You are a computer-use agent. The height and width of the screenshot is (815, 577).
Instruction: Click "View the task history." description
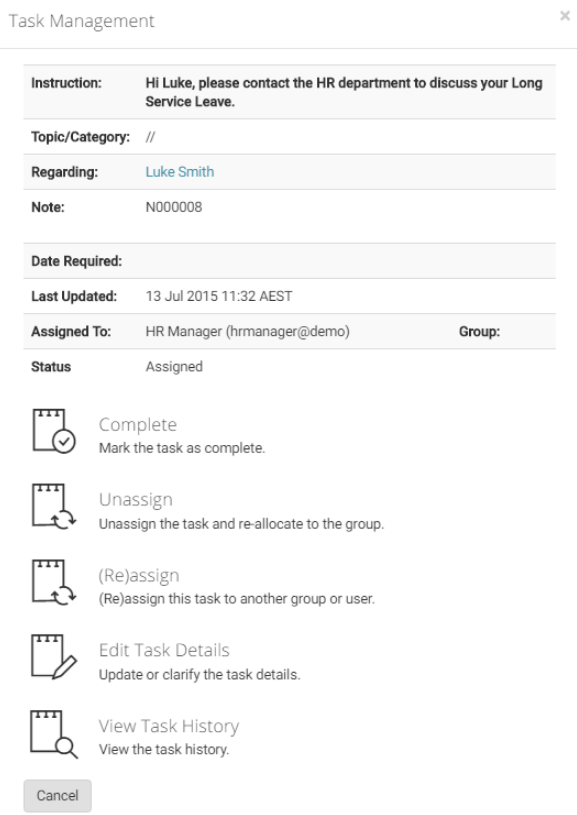[x=164, y=750]
